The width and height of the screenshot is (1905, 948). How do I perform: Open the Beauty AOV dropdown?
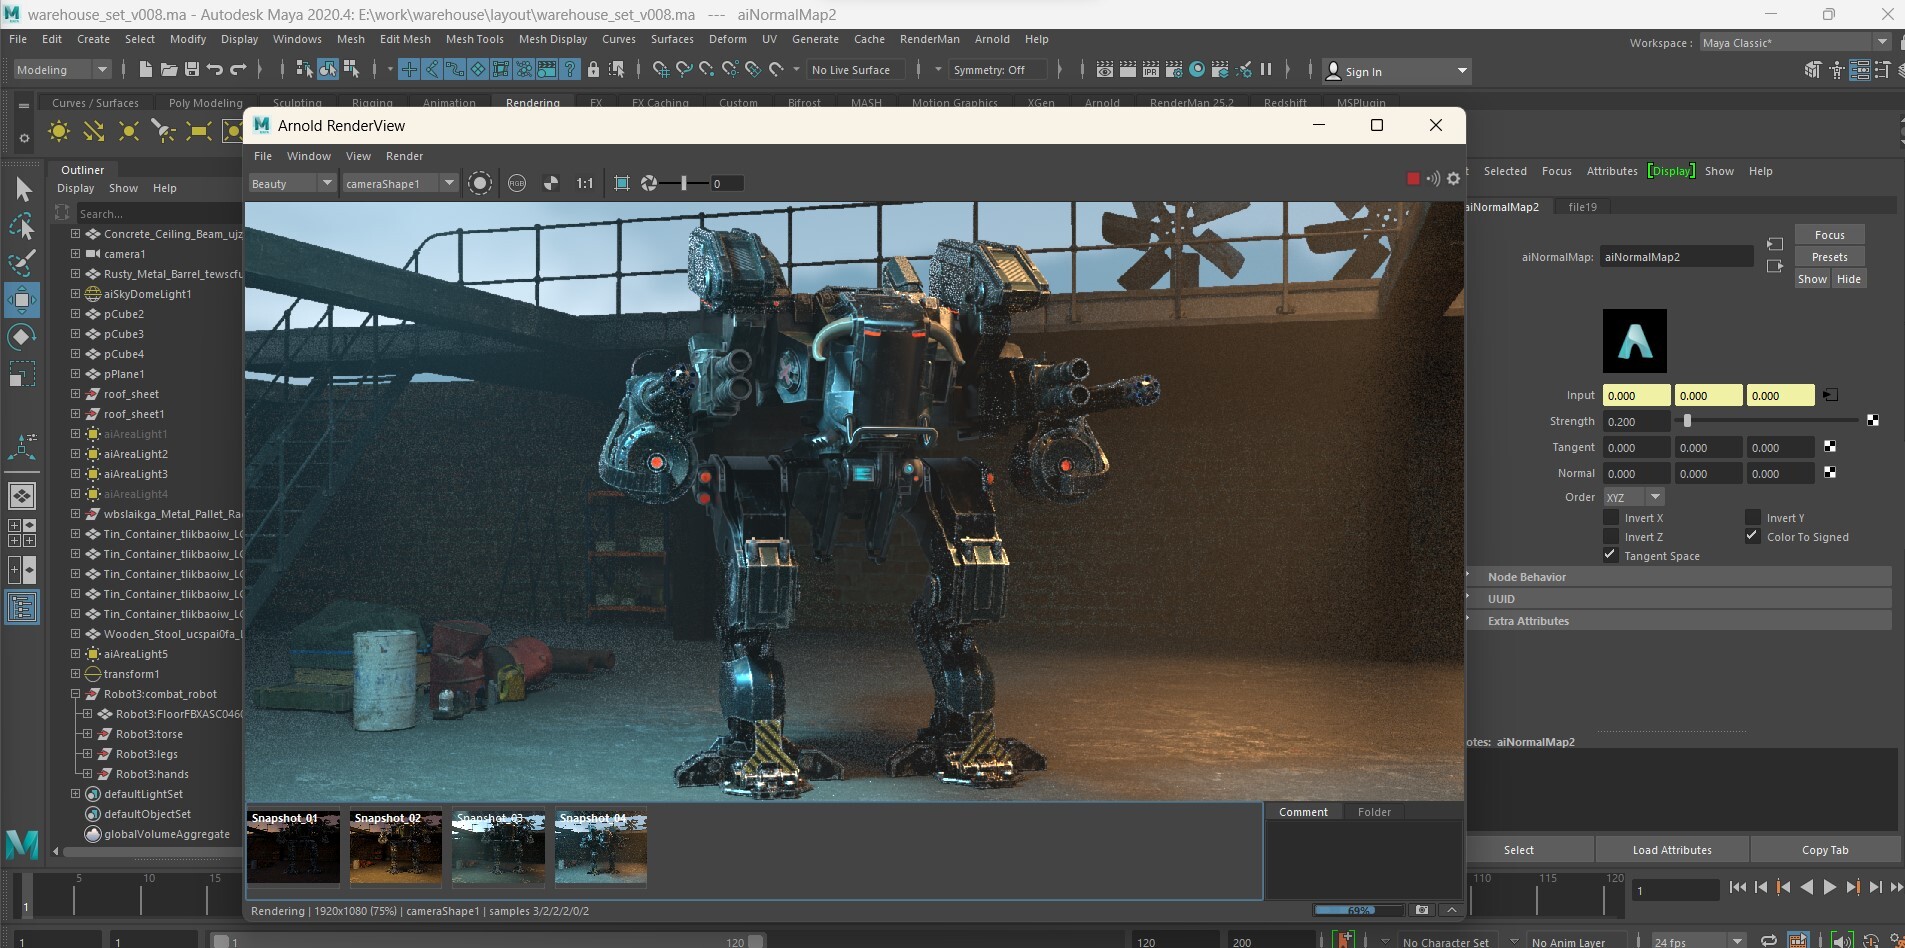[292, 183]
